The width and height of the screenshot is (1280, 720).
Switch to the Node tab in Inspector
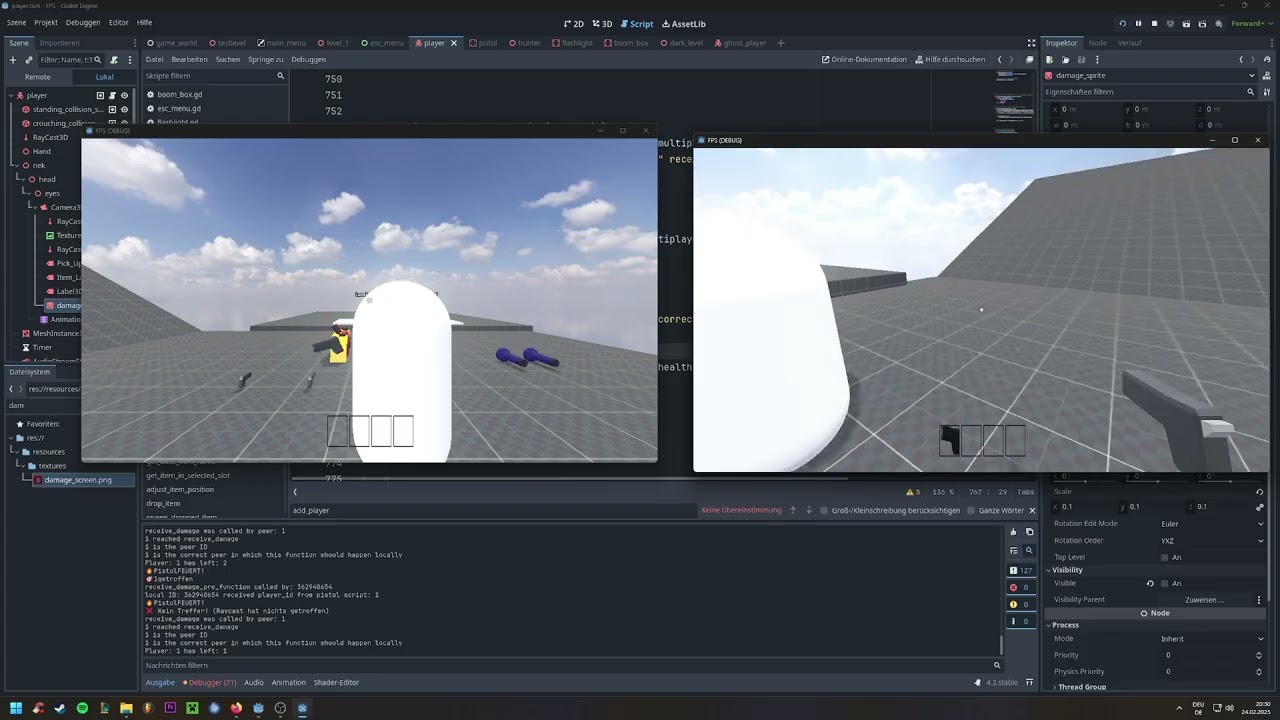click(1098, 43)
